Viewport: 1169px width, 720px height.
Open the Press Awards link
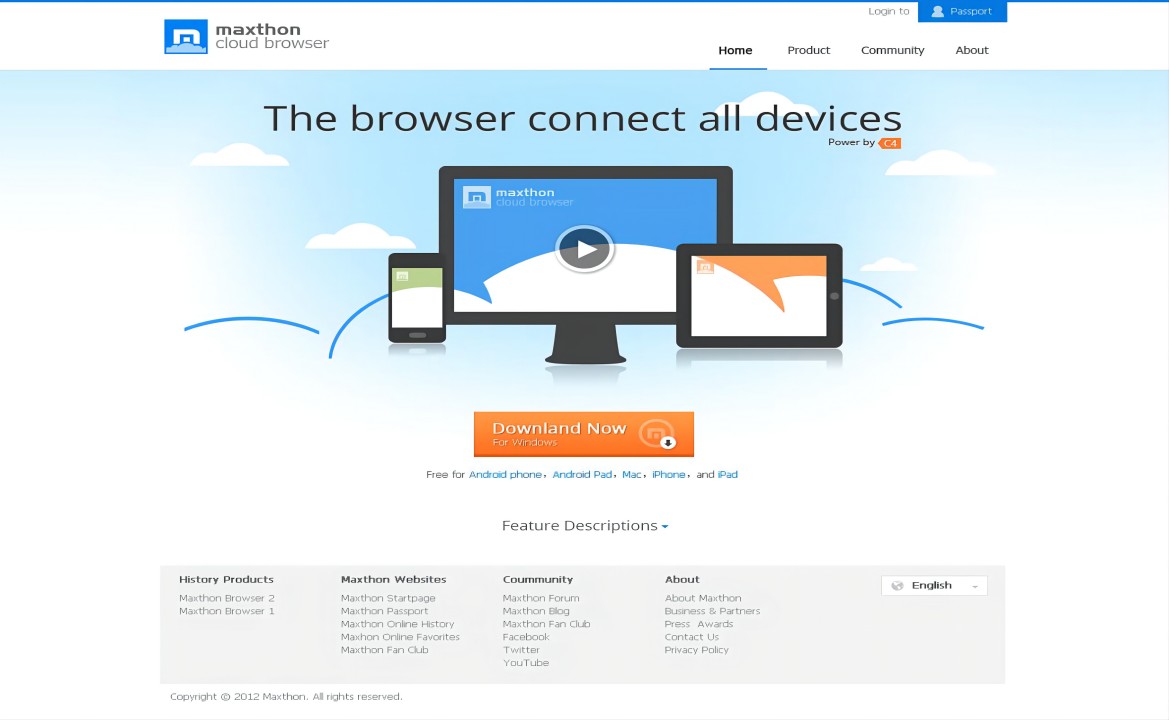699,625
